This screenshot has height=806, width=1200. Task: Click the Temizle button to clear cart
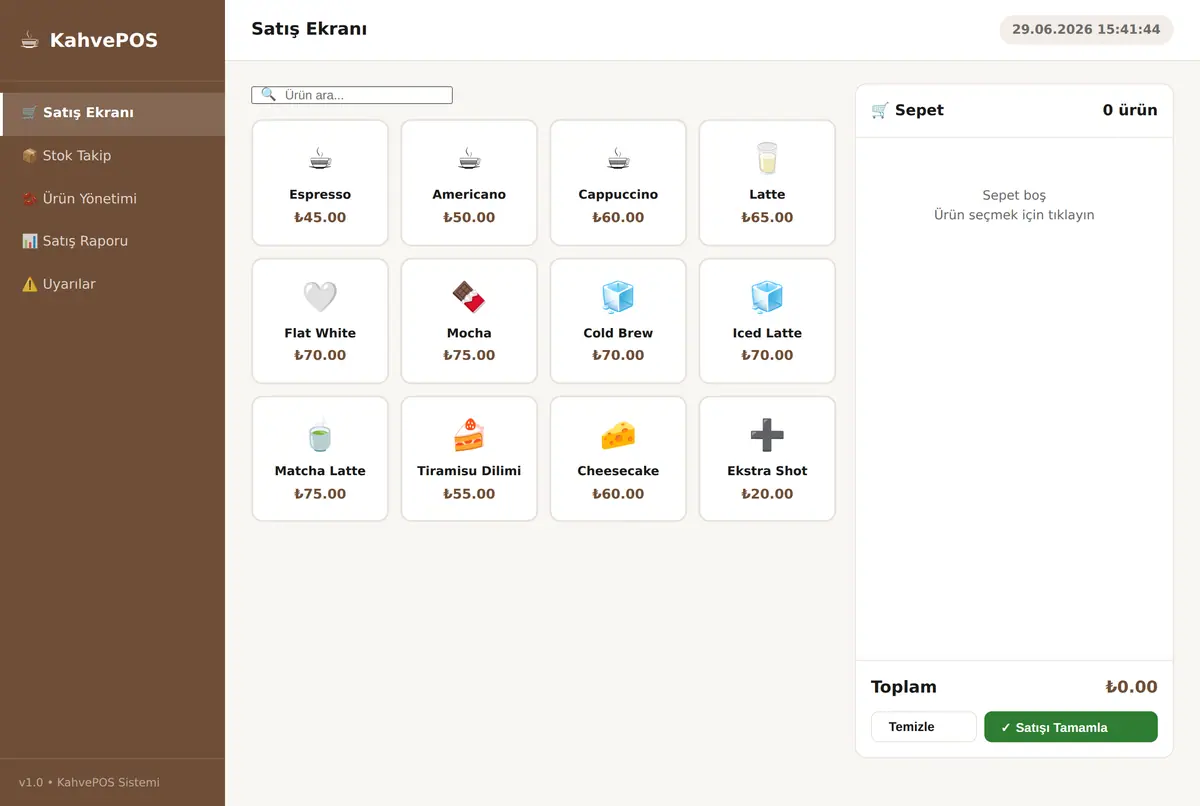pyautogui.click(x=923, y=727)
